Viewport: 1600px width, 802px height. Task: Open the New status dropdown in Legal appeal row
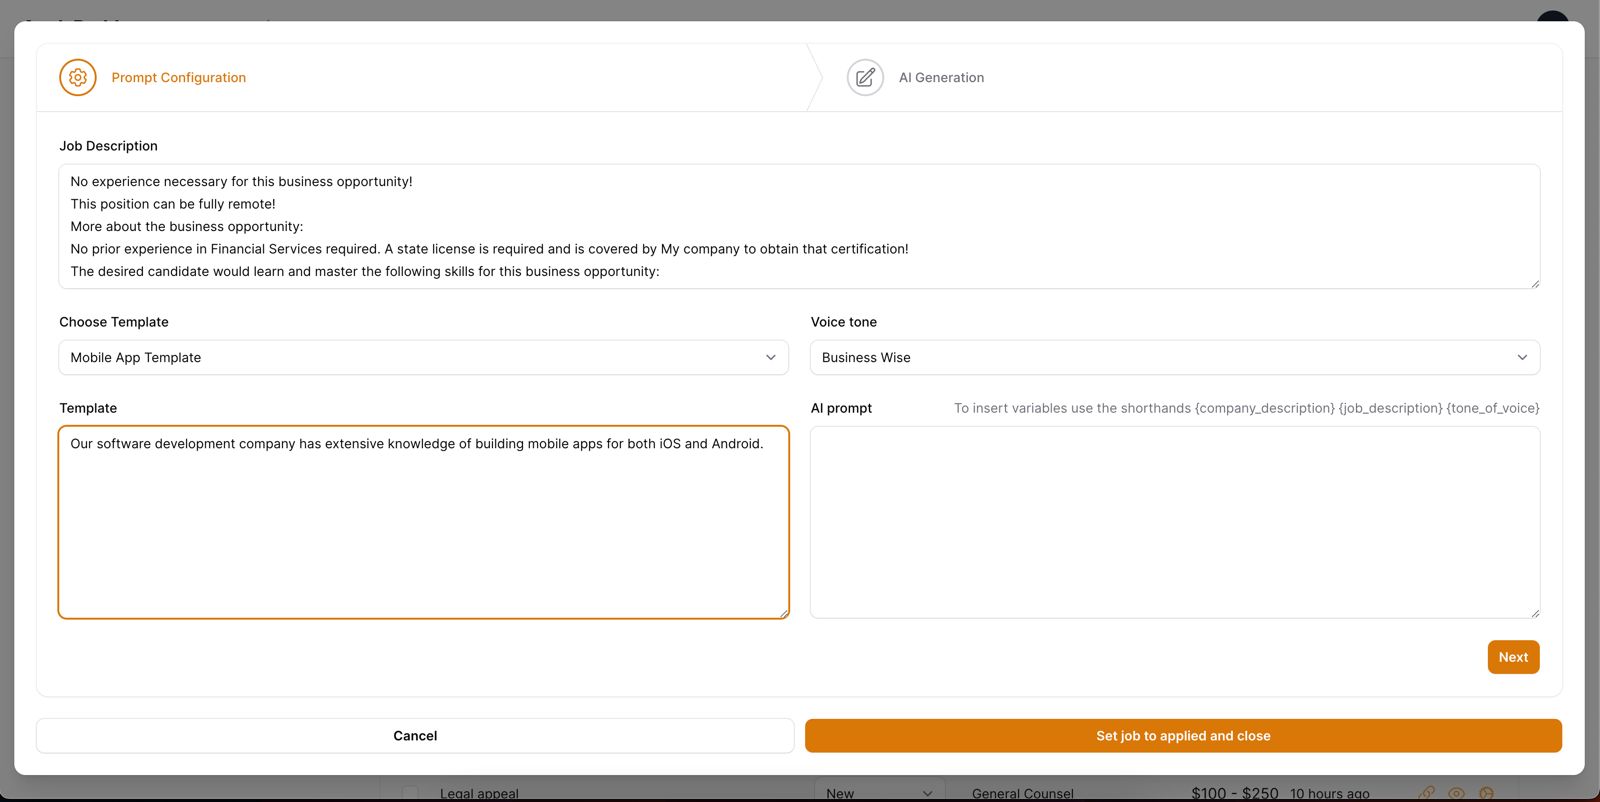880,792
